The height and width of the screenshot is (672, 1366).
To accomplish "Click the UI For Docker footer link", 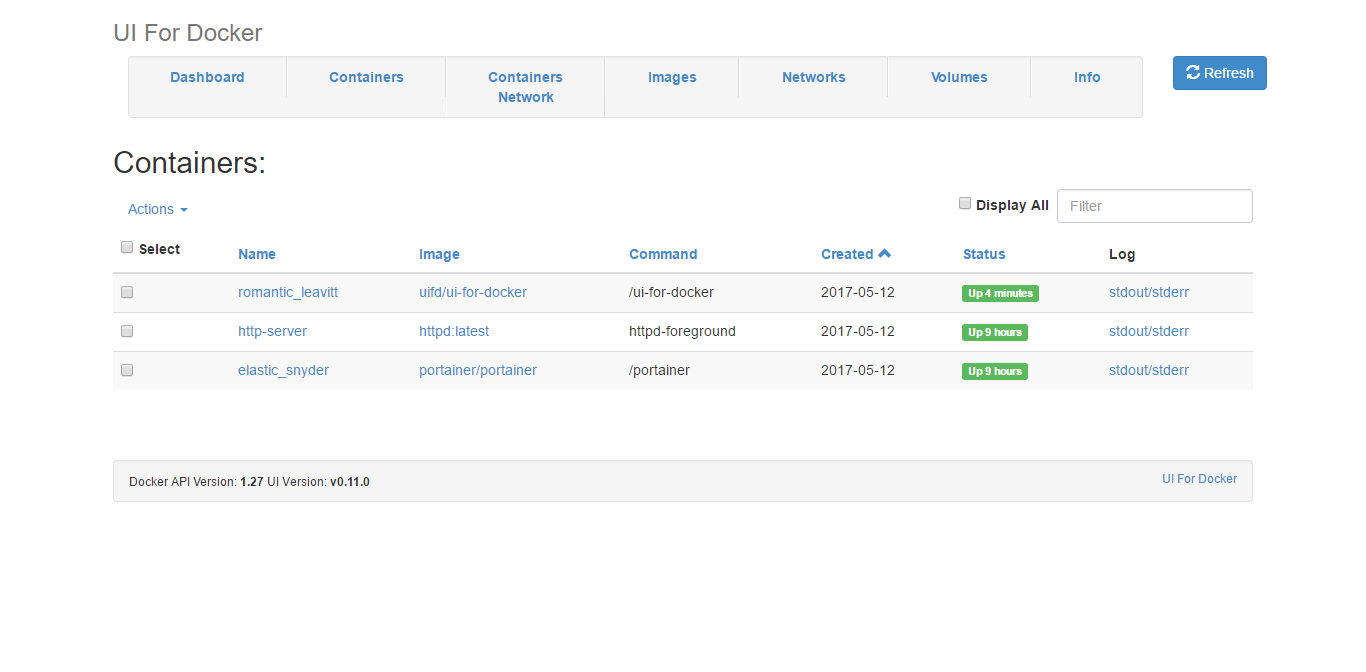I will click(1199, 479).
